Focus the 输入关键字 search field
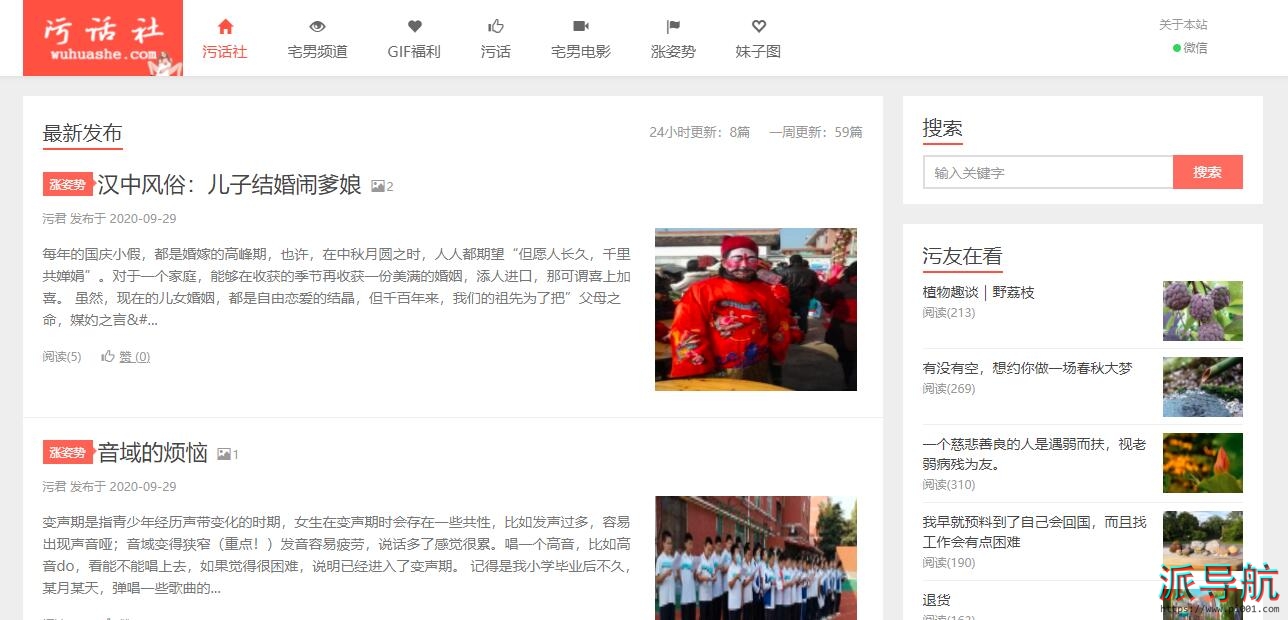 [1048, 172]
